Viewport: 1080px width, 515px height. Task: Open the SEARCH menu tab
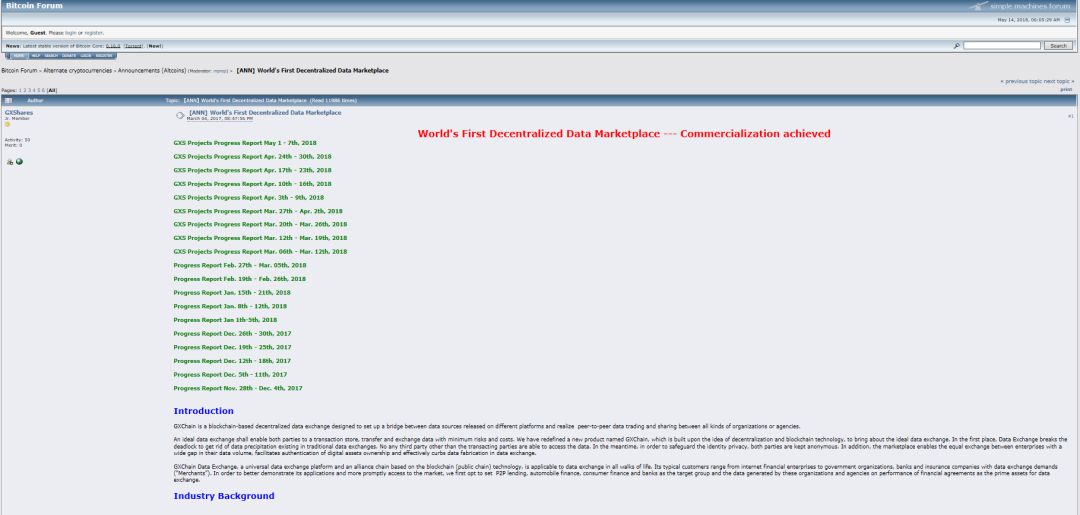pyautogui.click(x=51, y=56)
